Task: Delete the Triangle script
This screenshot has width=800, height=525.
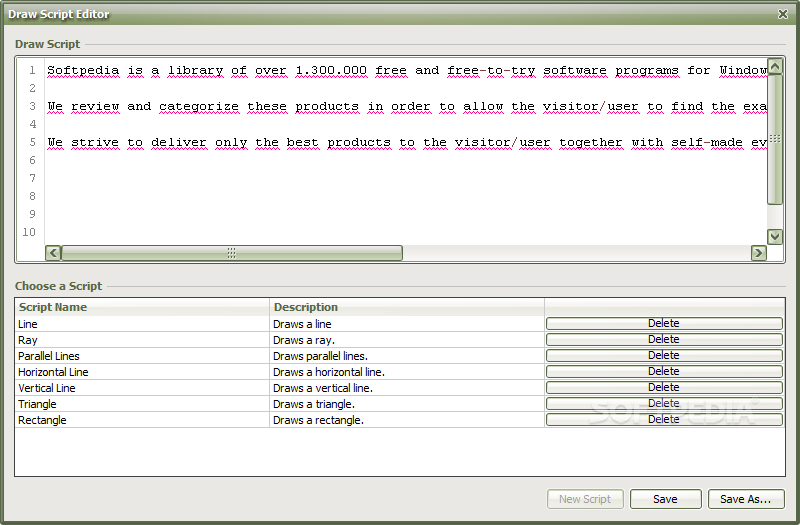Action: pos(664,403)
